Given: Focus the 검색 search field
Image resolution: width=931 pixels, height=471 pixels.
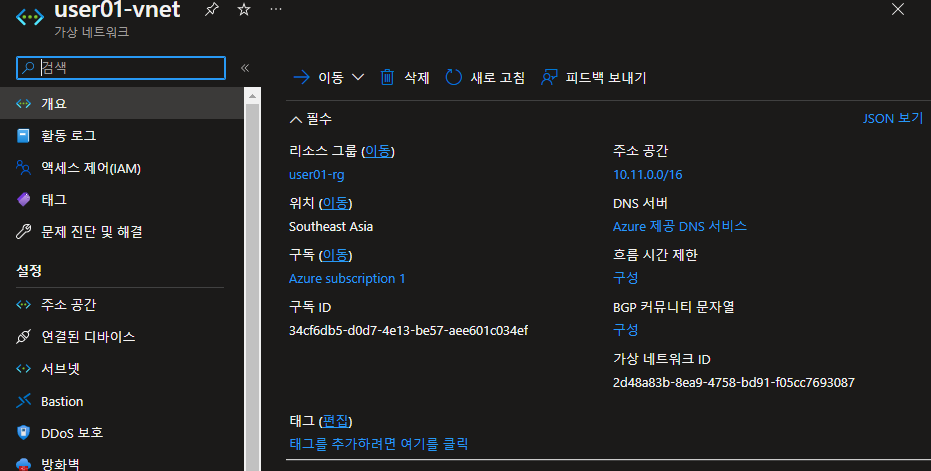Looking at the screenshot, I should tap(121, 68).
